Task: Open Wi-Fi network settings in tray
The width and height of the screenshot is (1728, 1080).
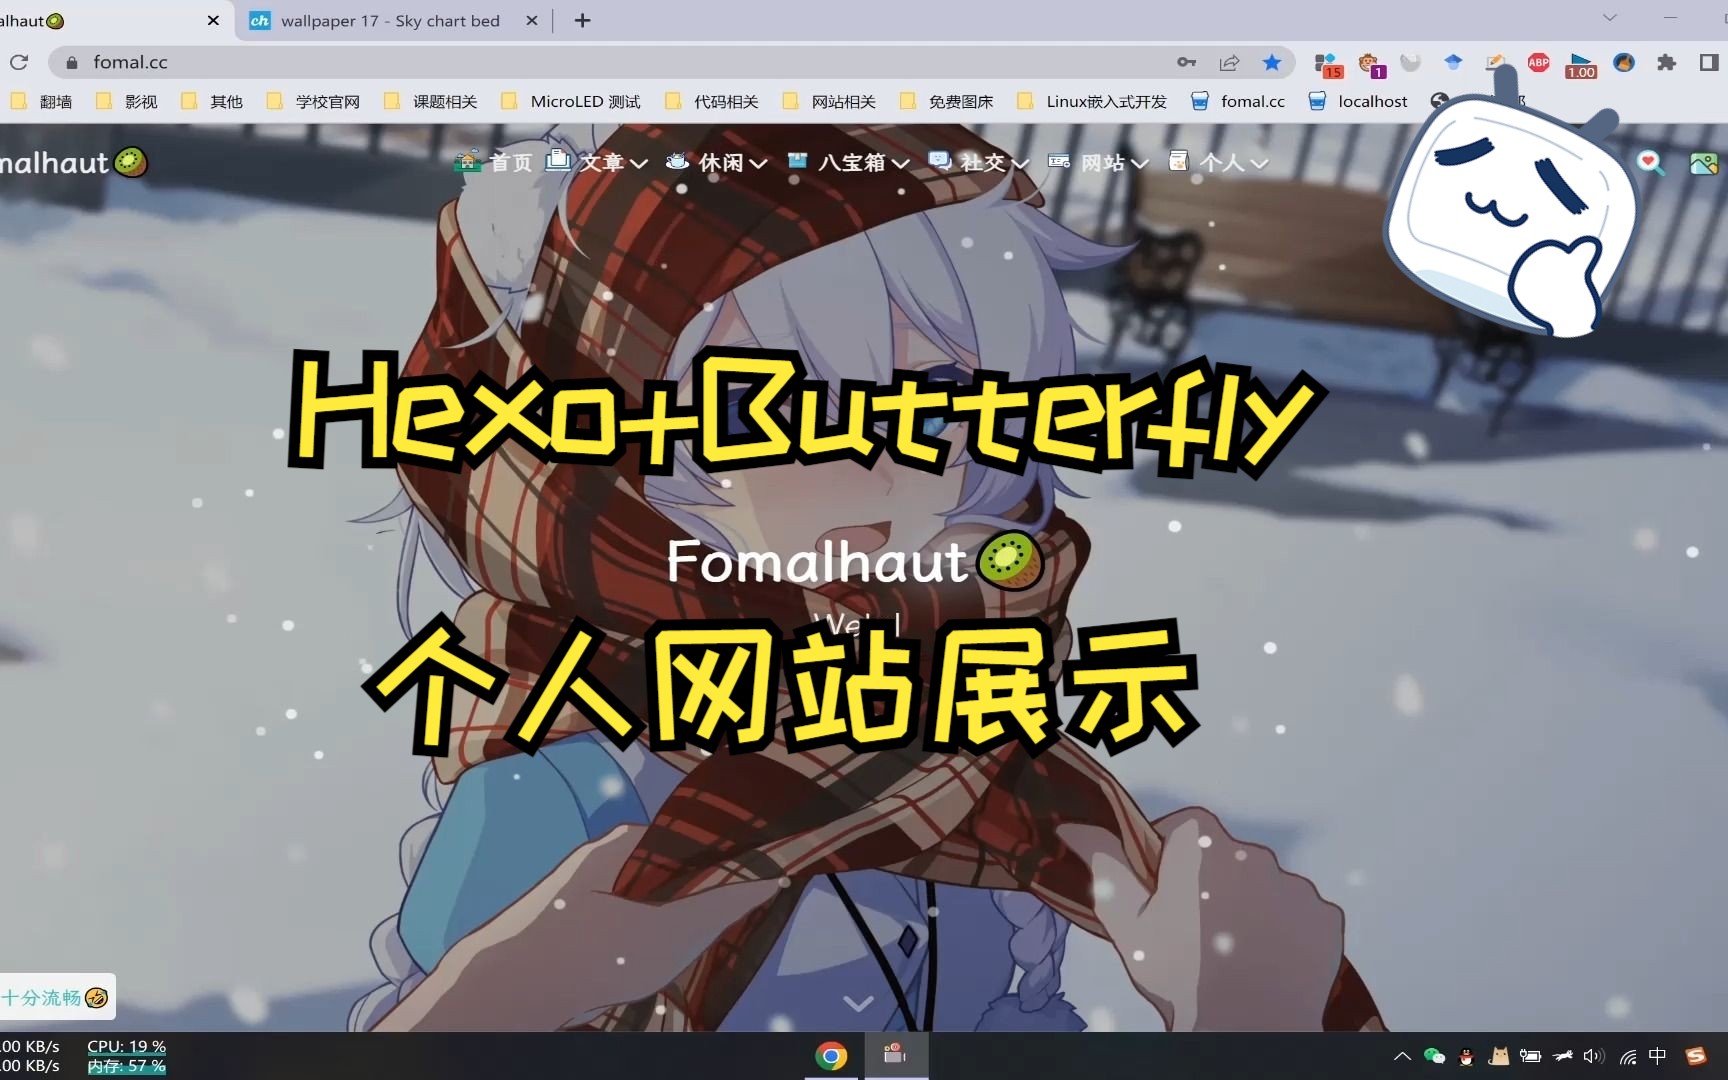Action: 1627,1056
